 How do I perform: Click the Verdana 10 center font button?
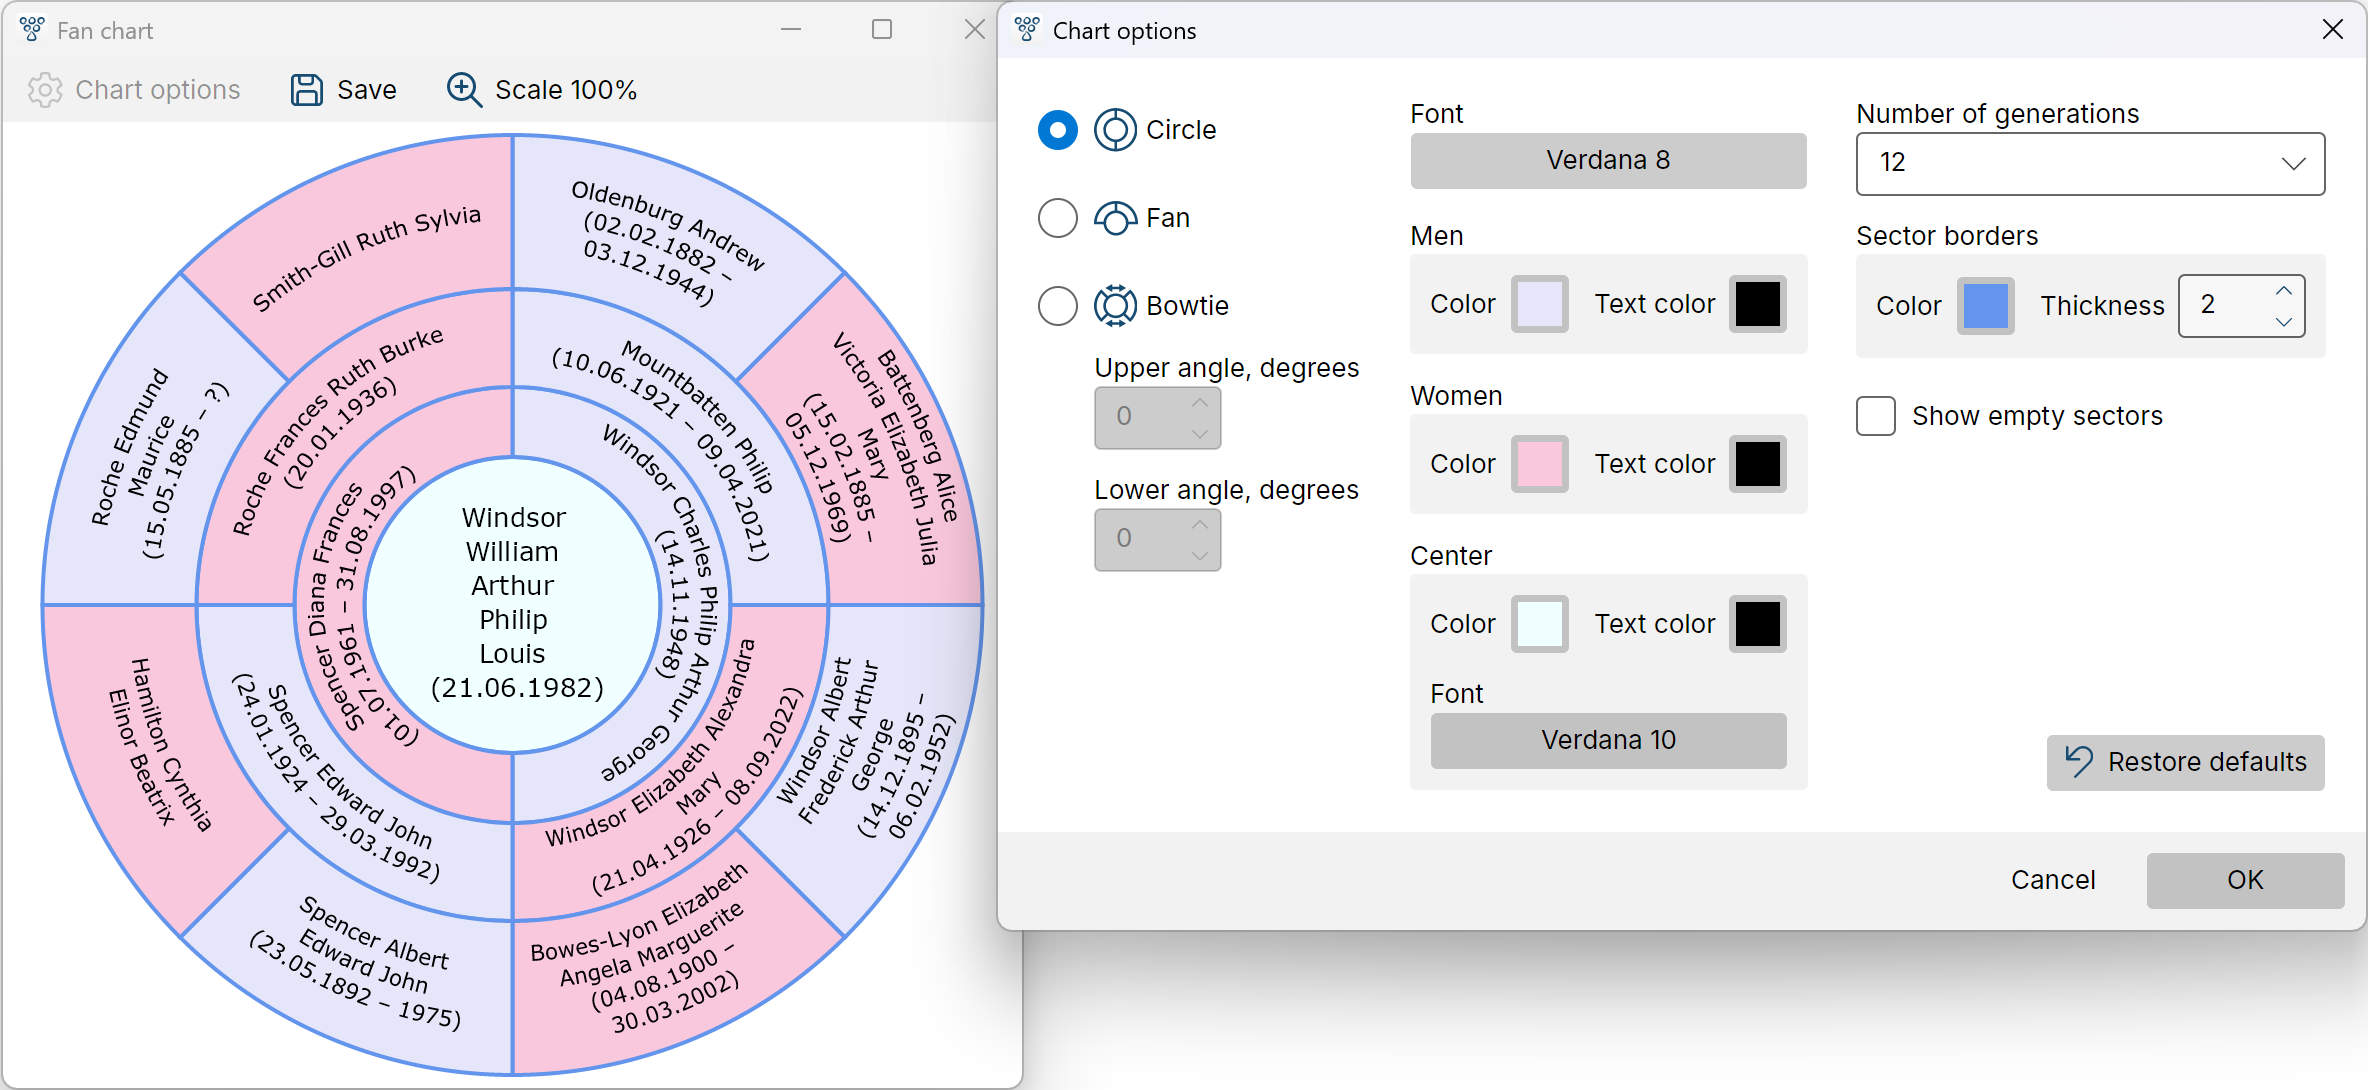pos(1608,740)
